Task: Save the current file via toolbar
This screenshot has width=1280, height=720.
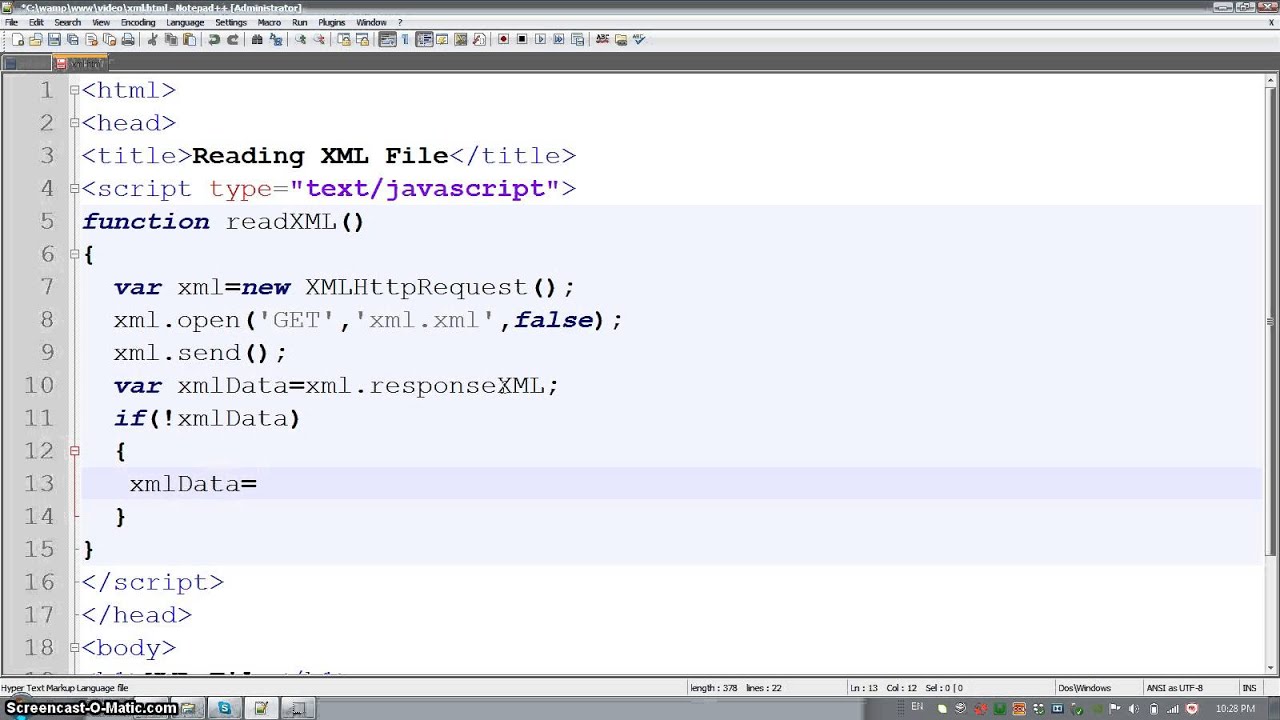Action: [54, 40]
